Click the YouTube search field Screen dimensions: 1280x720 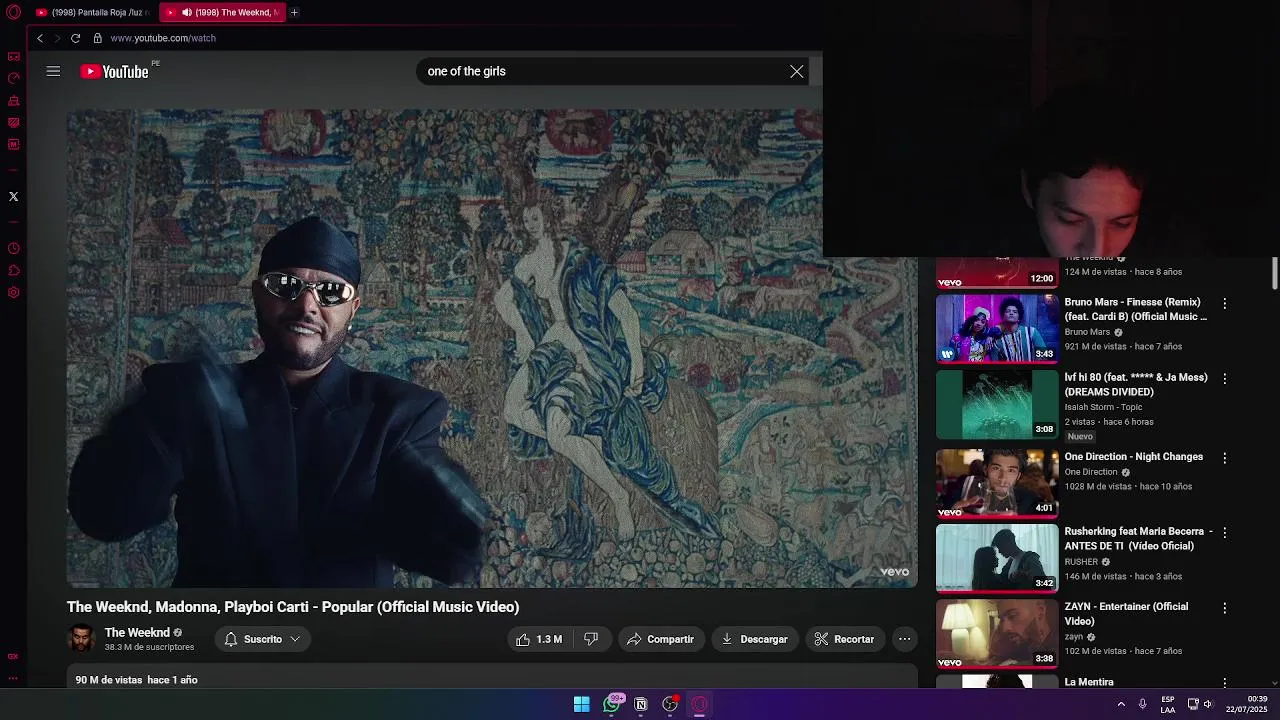pos(600,71)
